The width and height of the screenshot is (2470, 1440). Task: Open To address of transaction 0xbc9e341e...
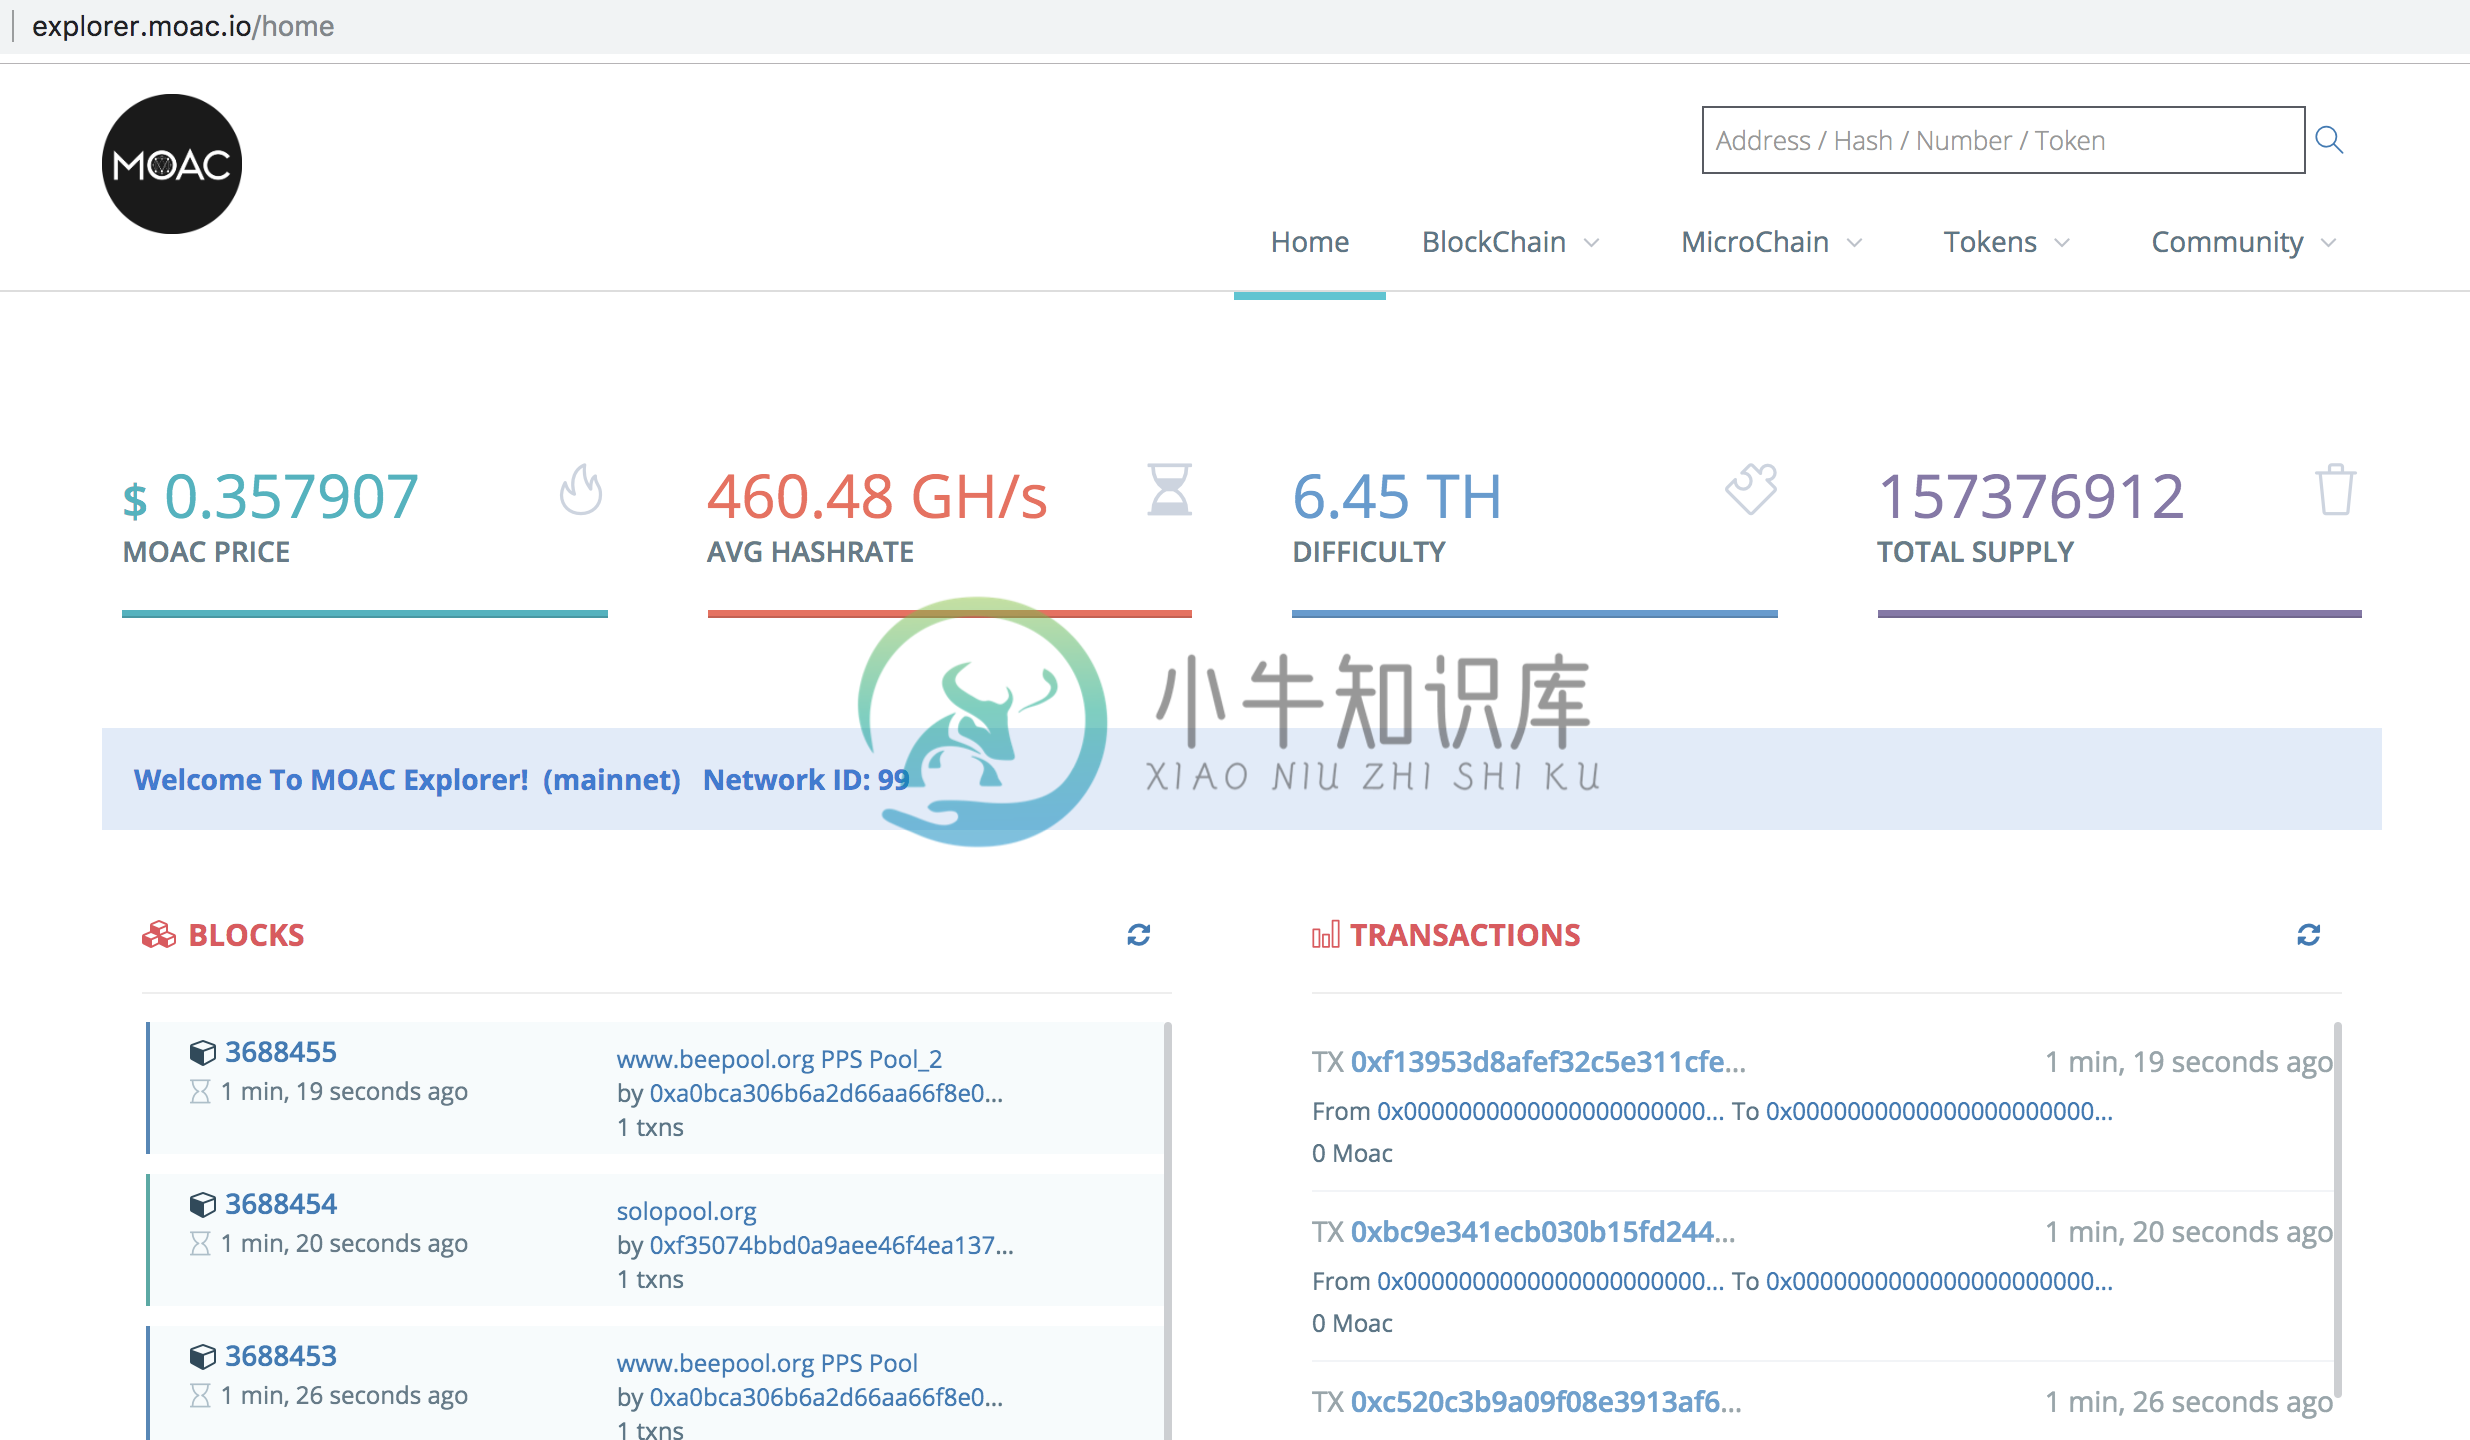[1939, 1281]
